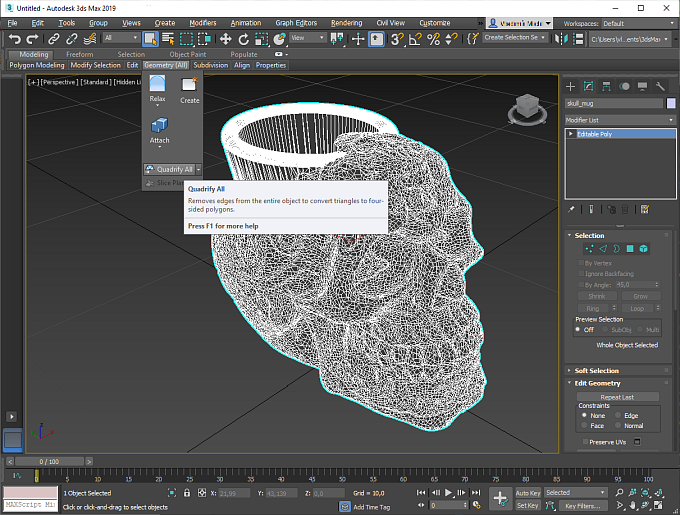The height and width of the screenshot is (515, 680).
Task: Open the Rendering menu
Action: (x=346, y=22)
